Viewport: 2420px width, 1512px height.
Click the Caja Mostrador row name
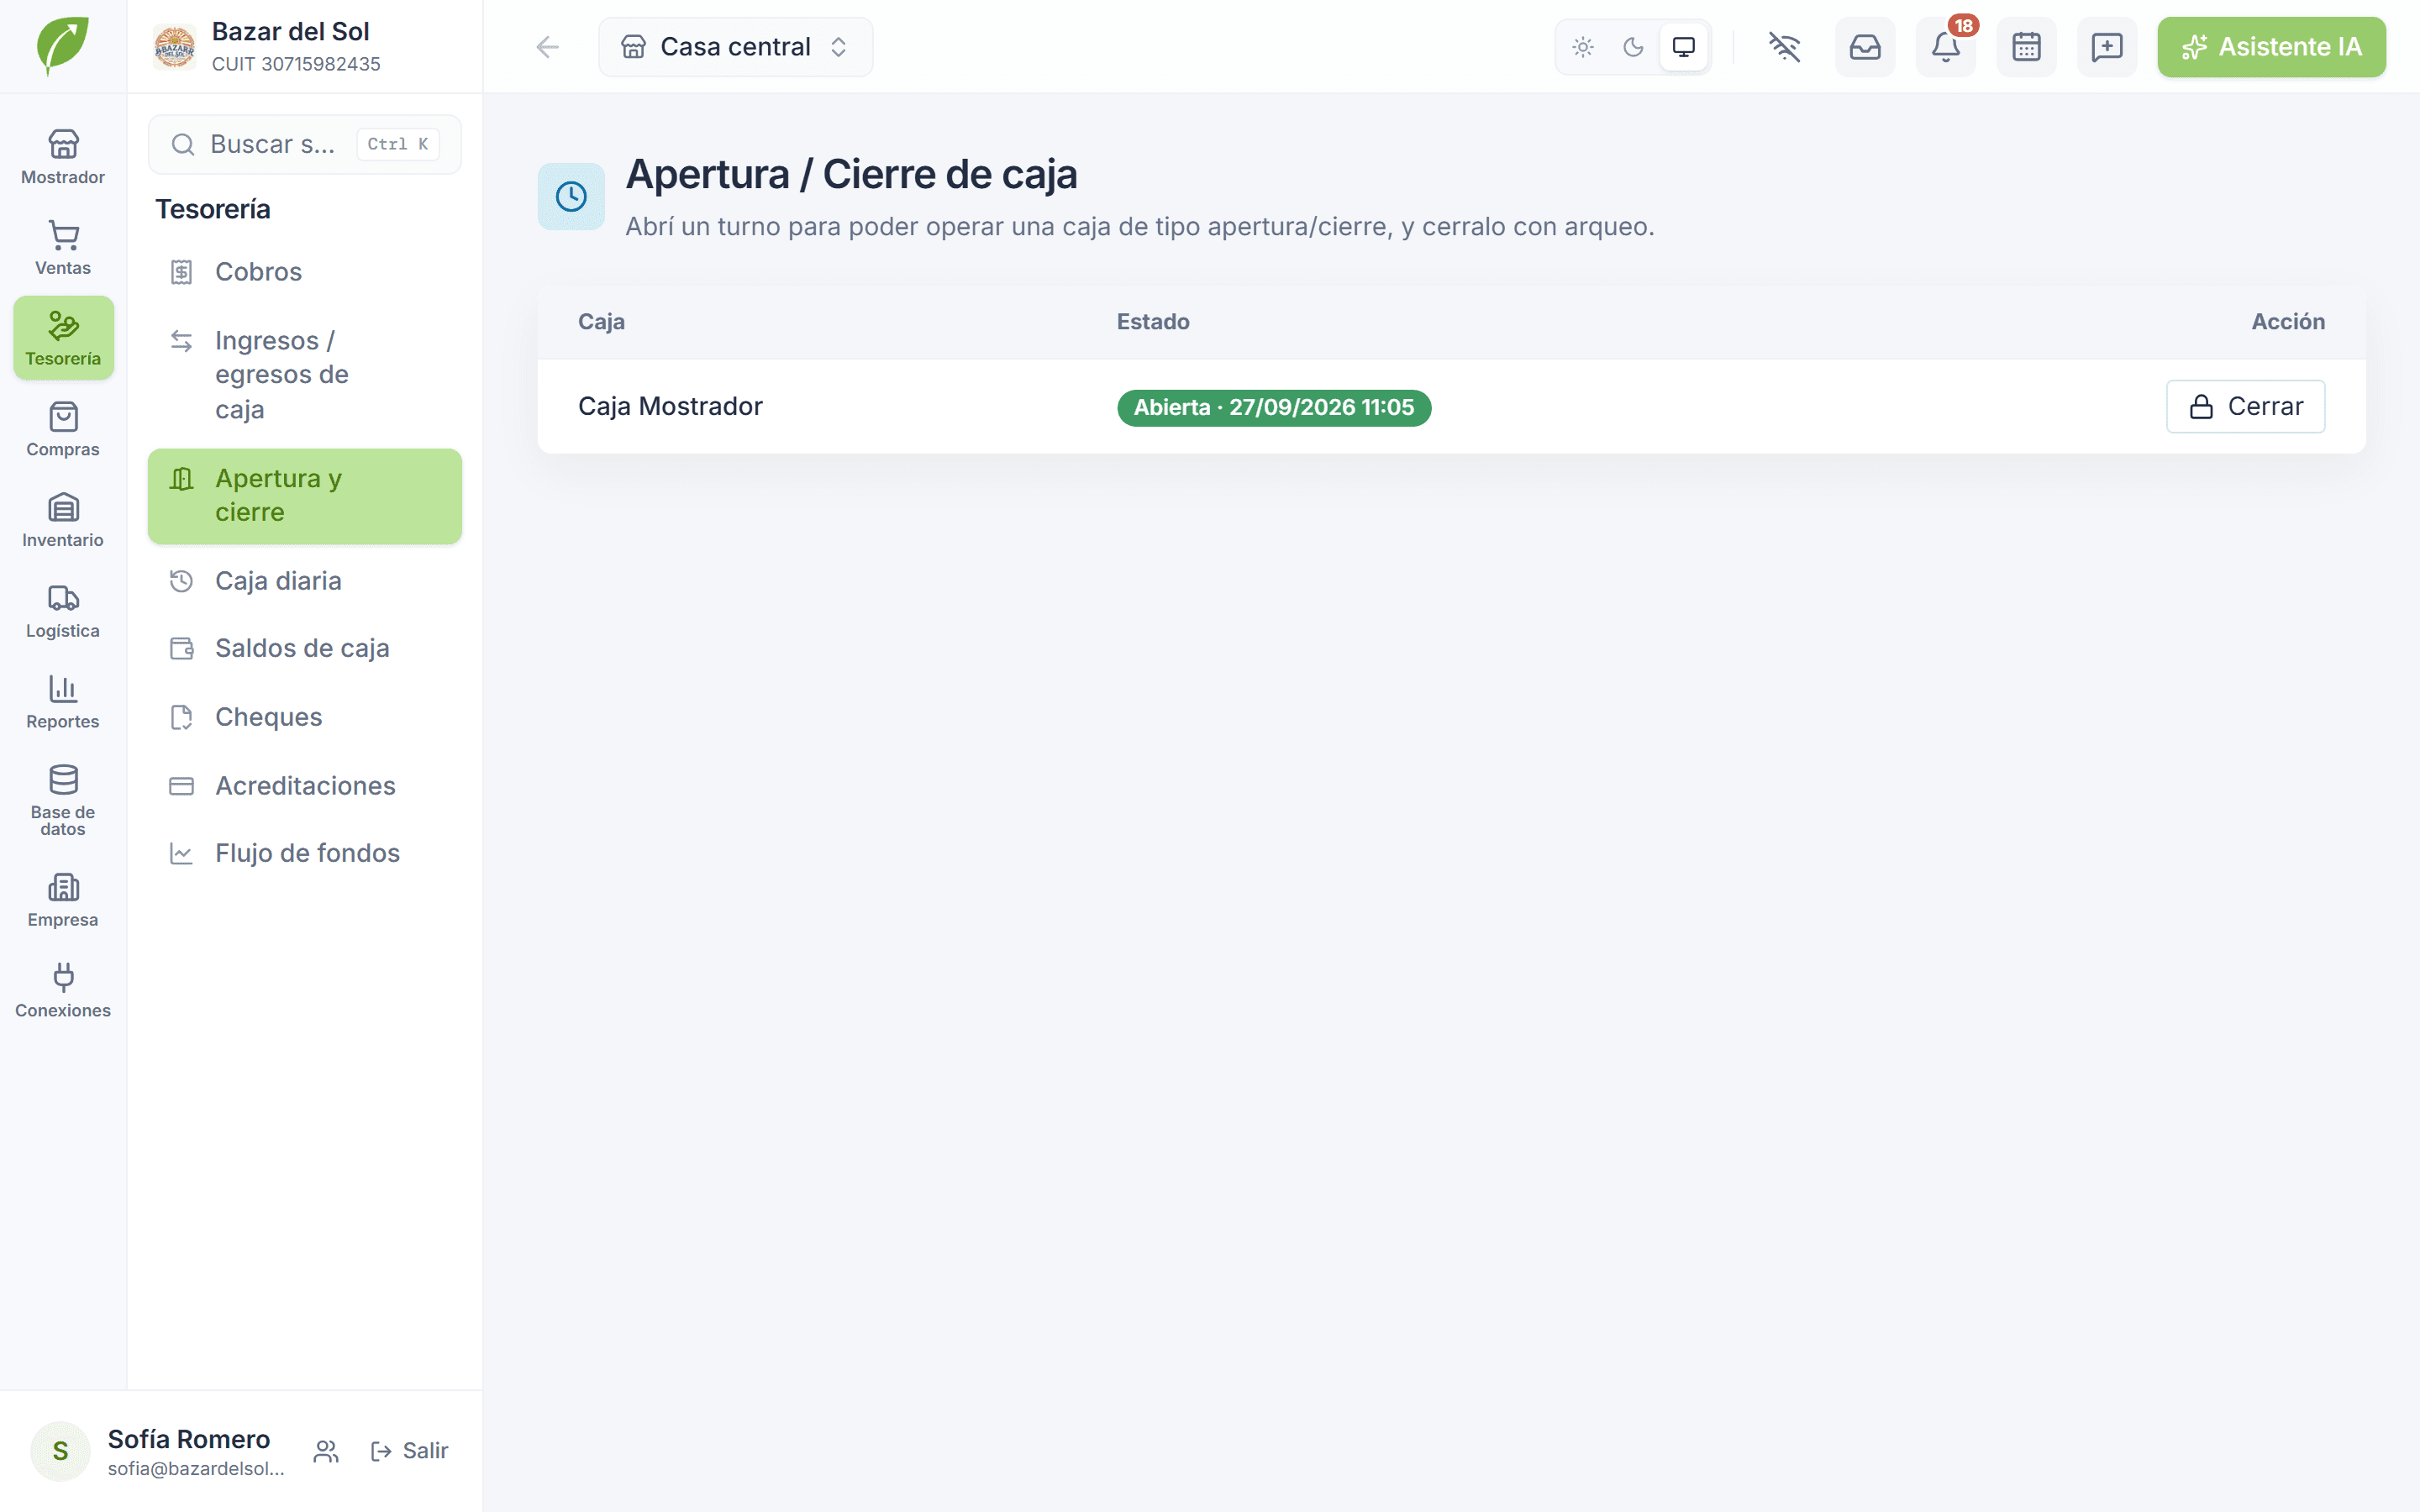coord(670,406)
